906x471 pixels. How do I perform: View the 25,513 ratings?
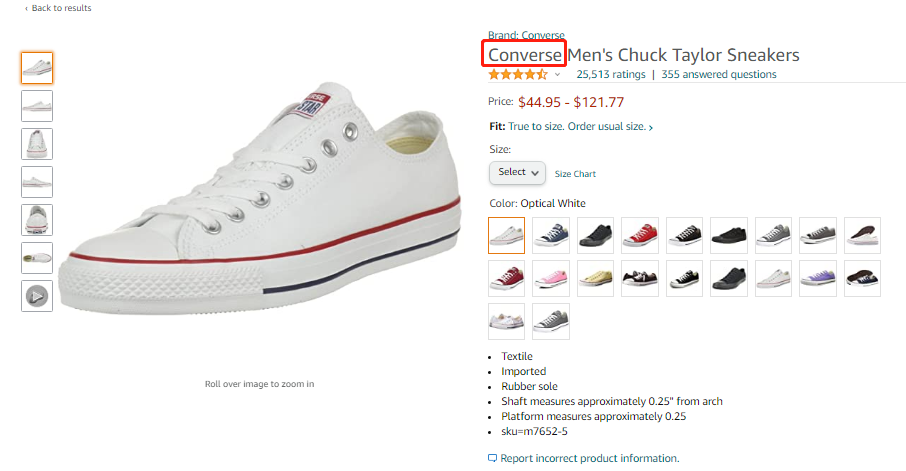610,74
